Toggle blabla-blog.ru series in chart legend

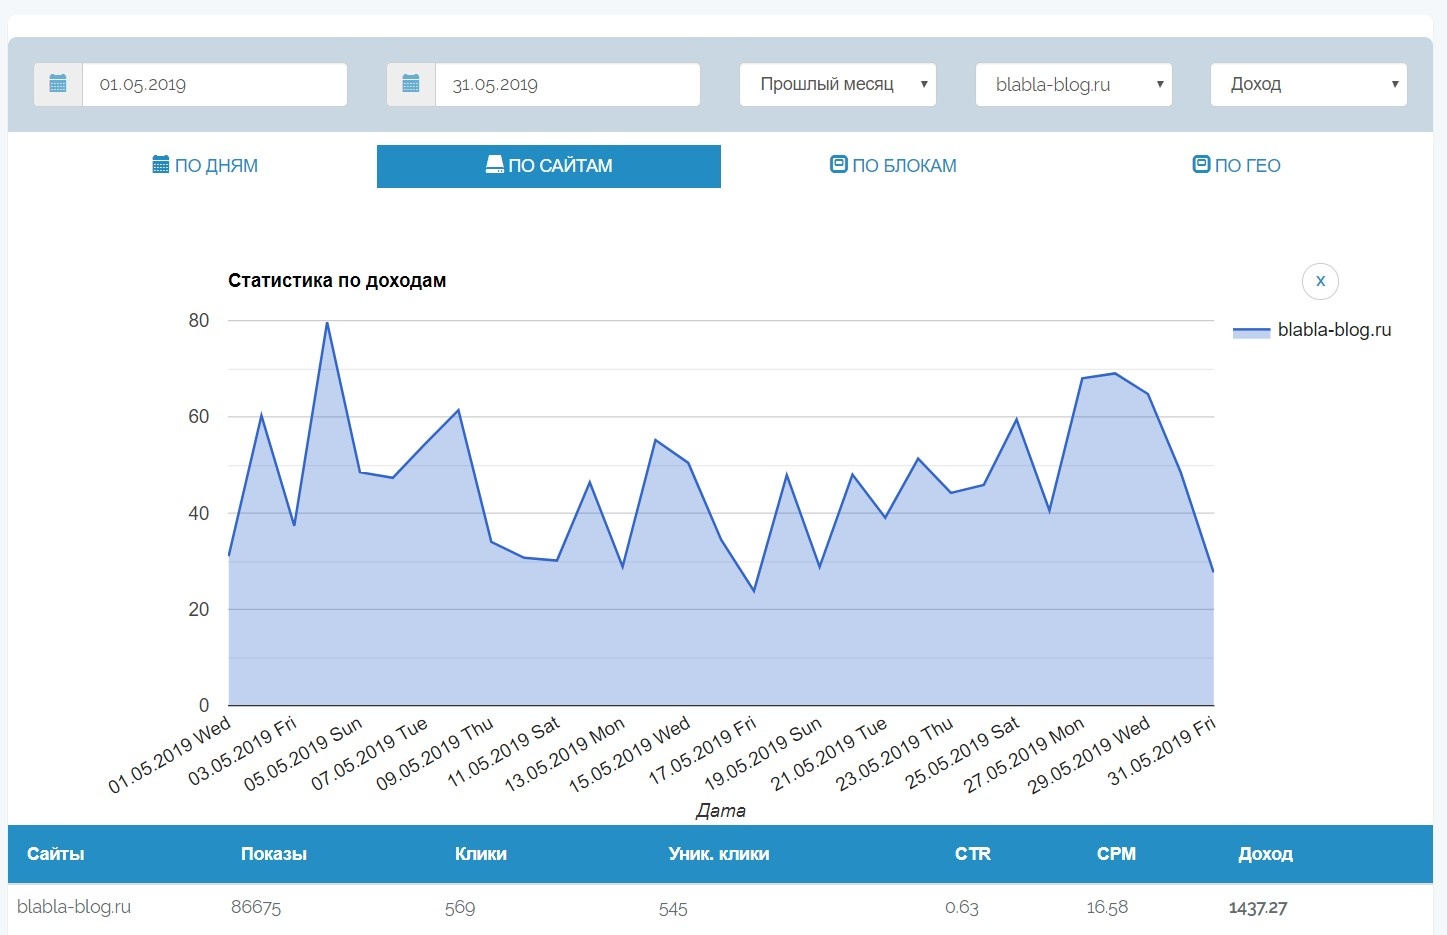(x=1334, y=330)
